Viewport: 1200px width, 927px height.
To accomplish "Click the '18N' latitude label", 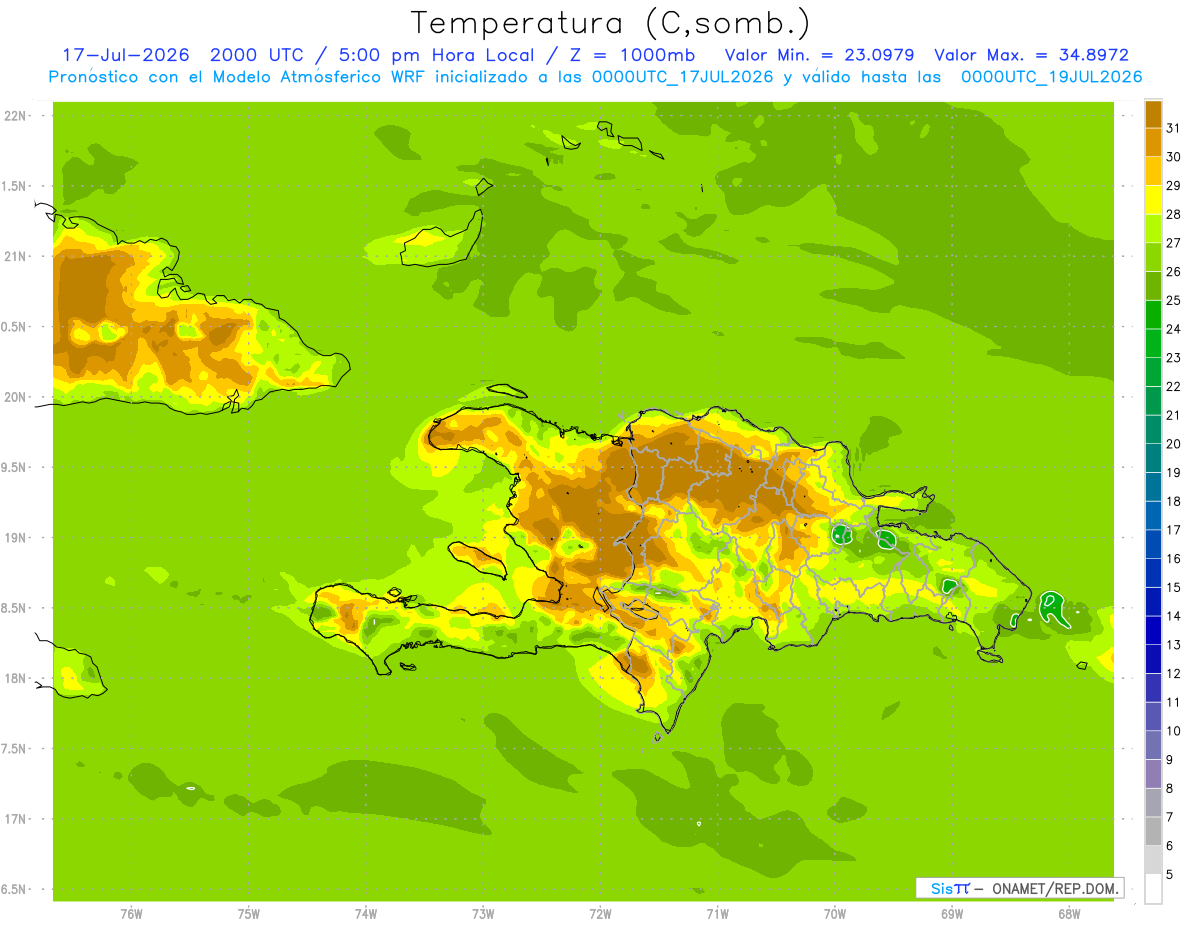I will click(17, 678).
